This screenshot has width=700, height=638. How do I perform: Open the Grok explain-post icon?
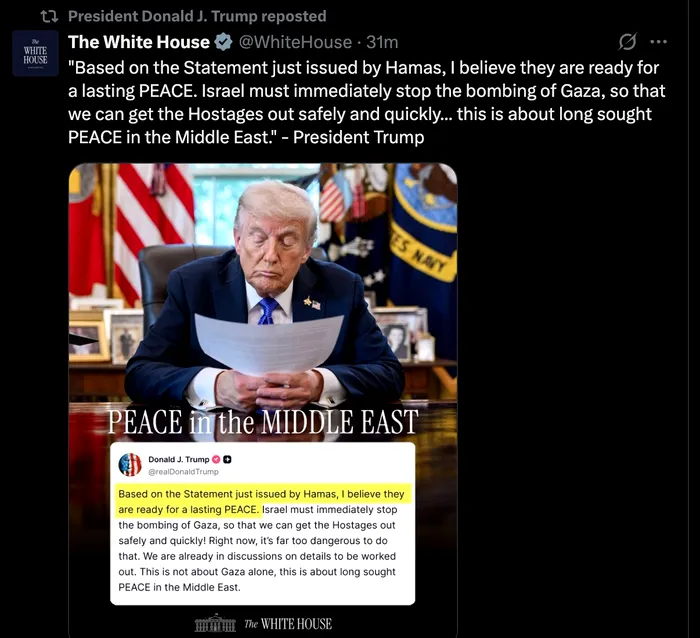[627, 42]
